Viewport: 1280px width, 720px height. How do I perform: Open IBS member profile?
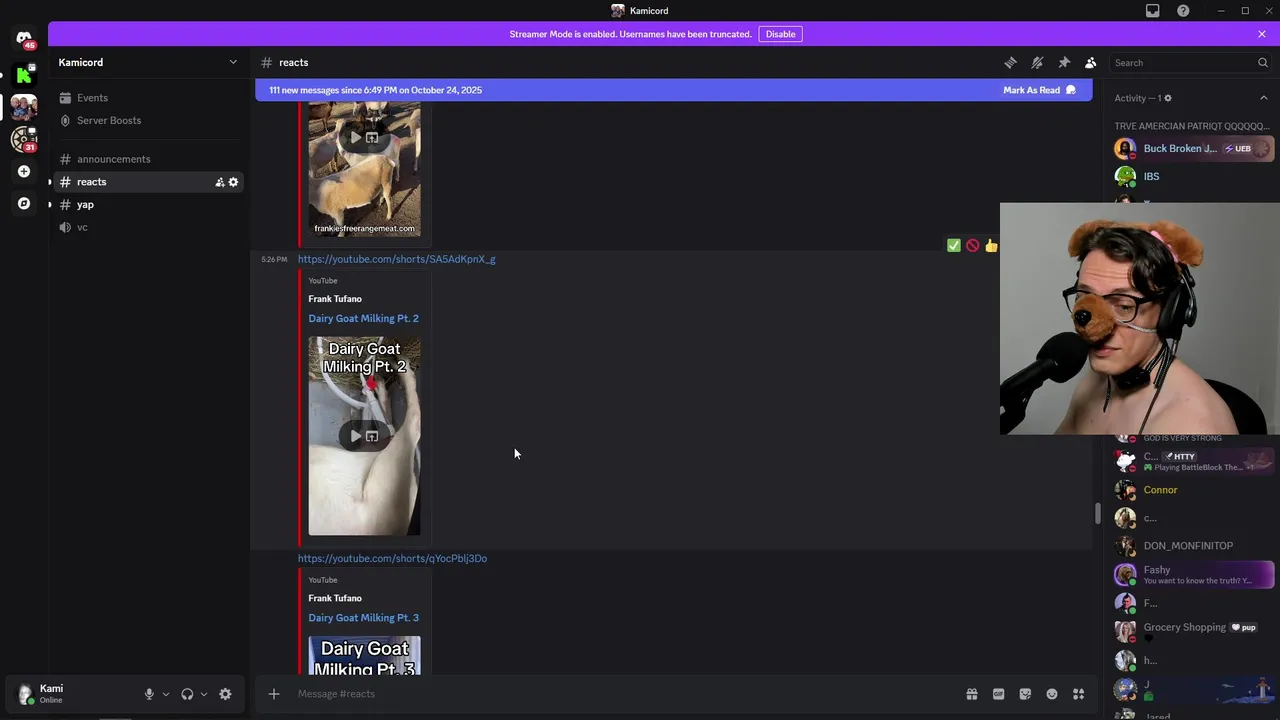[1193, 176]
